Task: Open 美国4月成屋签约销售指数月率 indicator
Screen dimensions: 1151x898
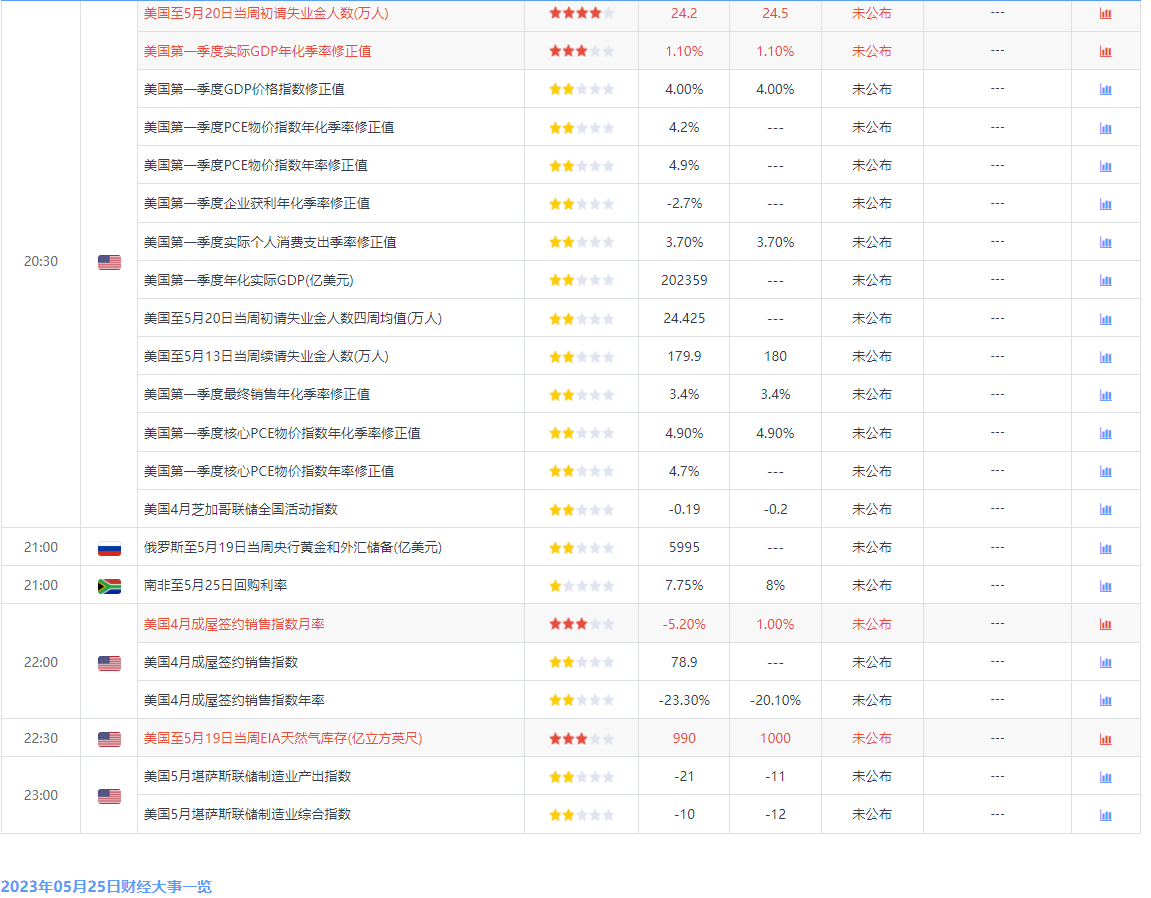Action: pos(233,624)
